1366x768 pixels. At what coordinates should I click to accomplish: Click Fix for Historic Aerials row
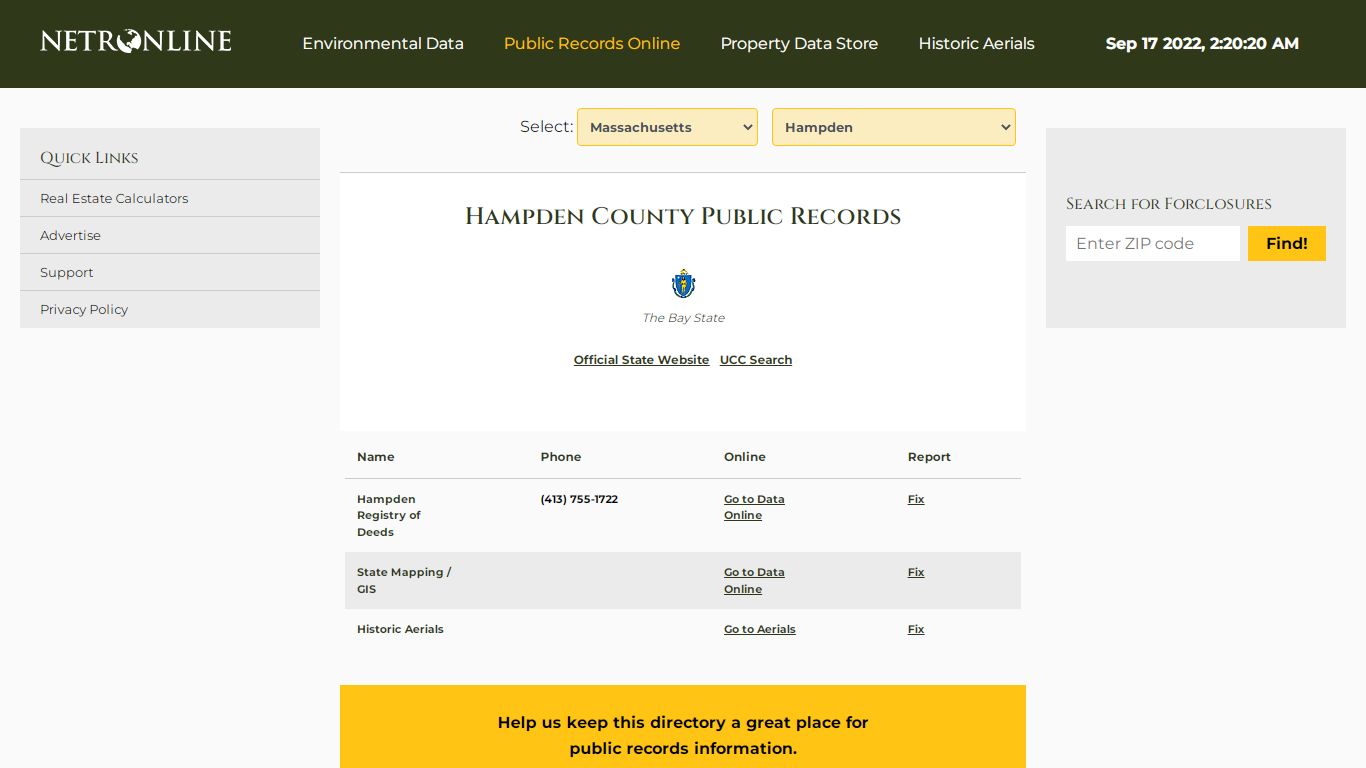tap(916, 629)
